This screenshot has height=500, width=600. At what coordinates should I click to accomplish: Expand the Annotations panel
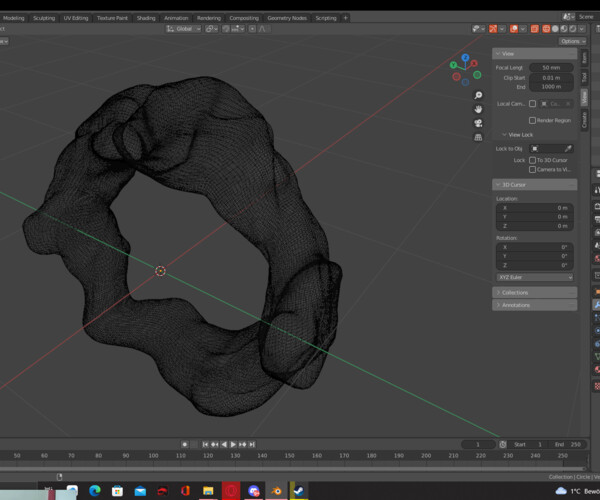[535, 305]
